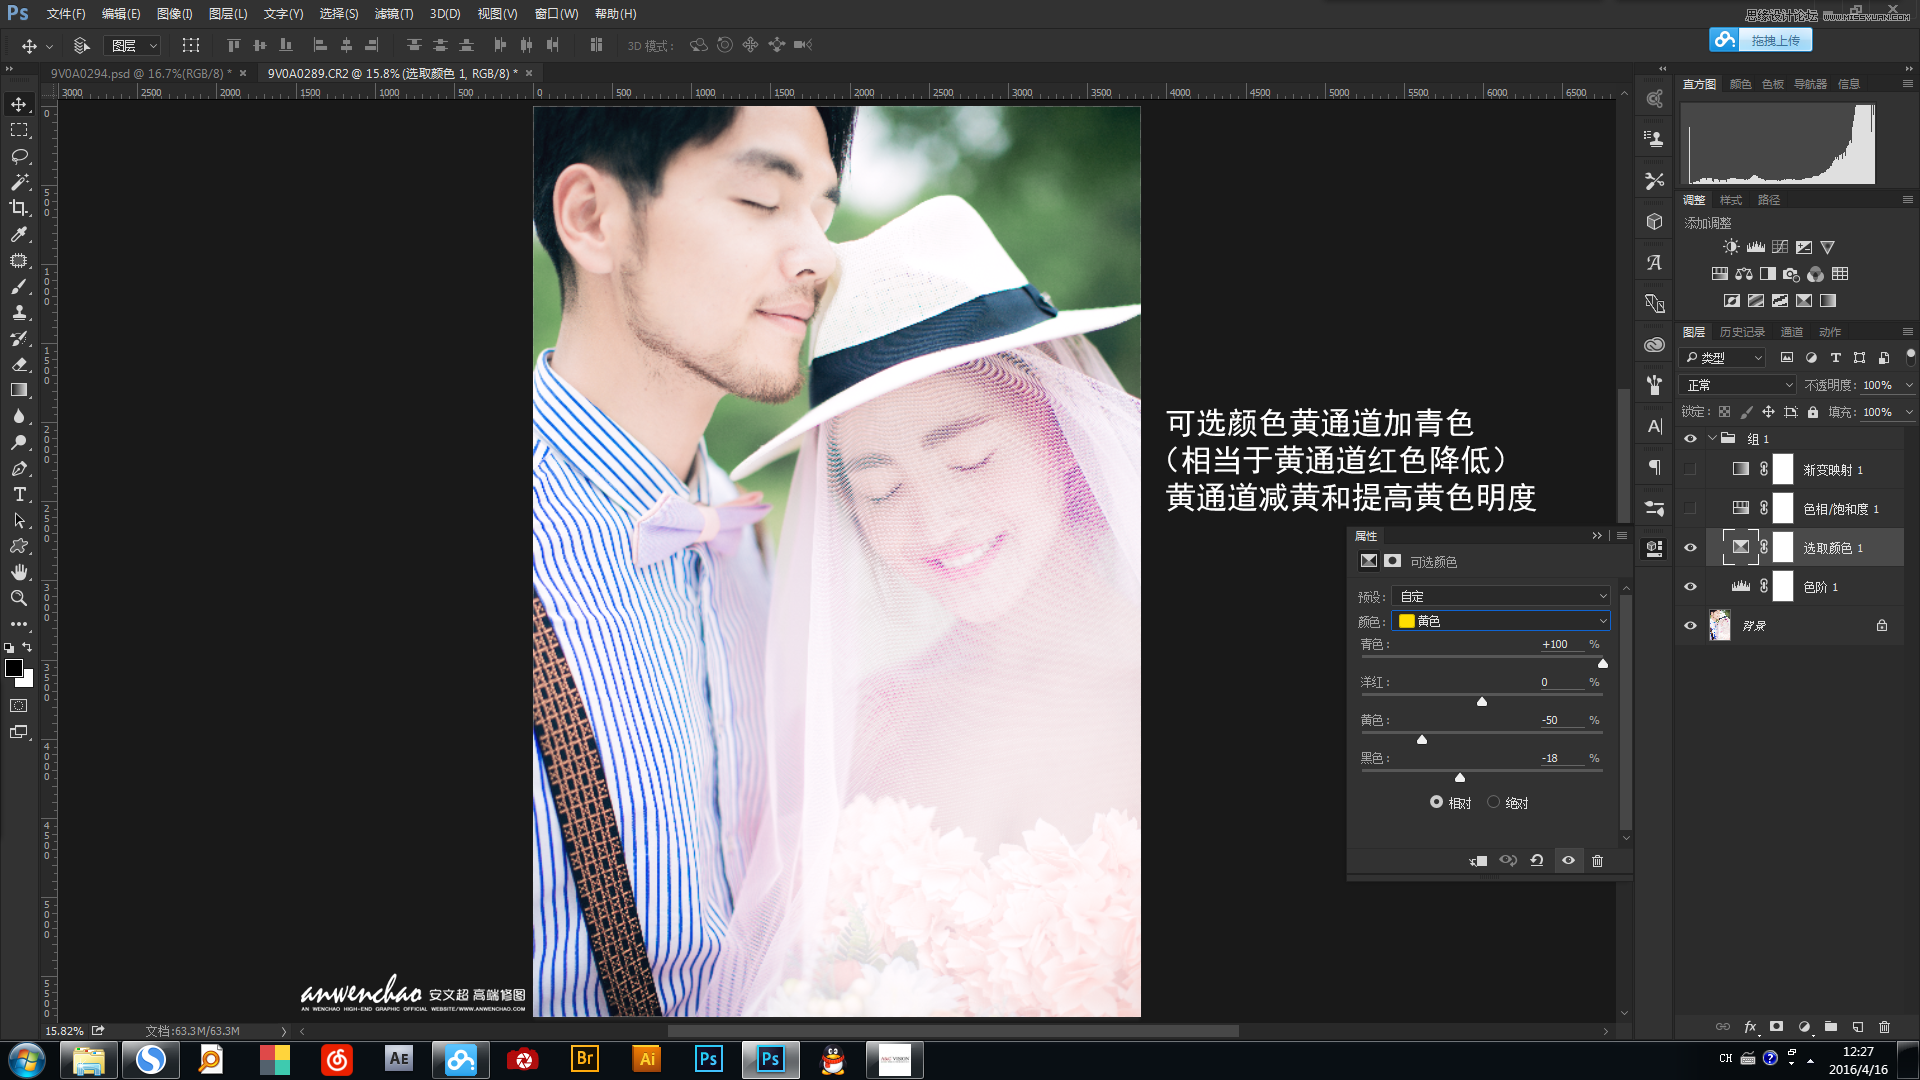
Task: Select the Crop tool
Action: click(19, 208)
